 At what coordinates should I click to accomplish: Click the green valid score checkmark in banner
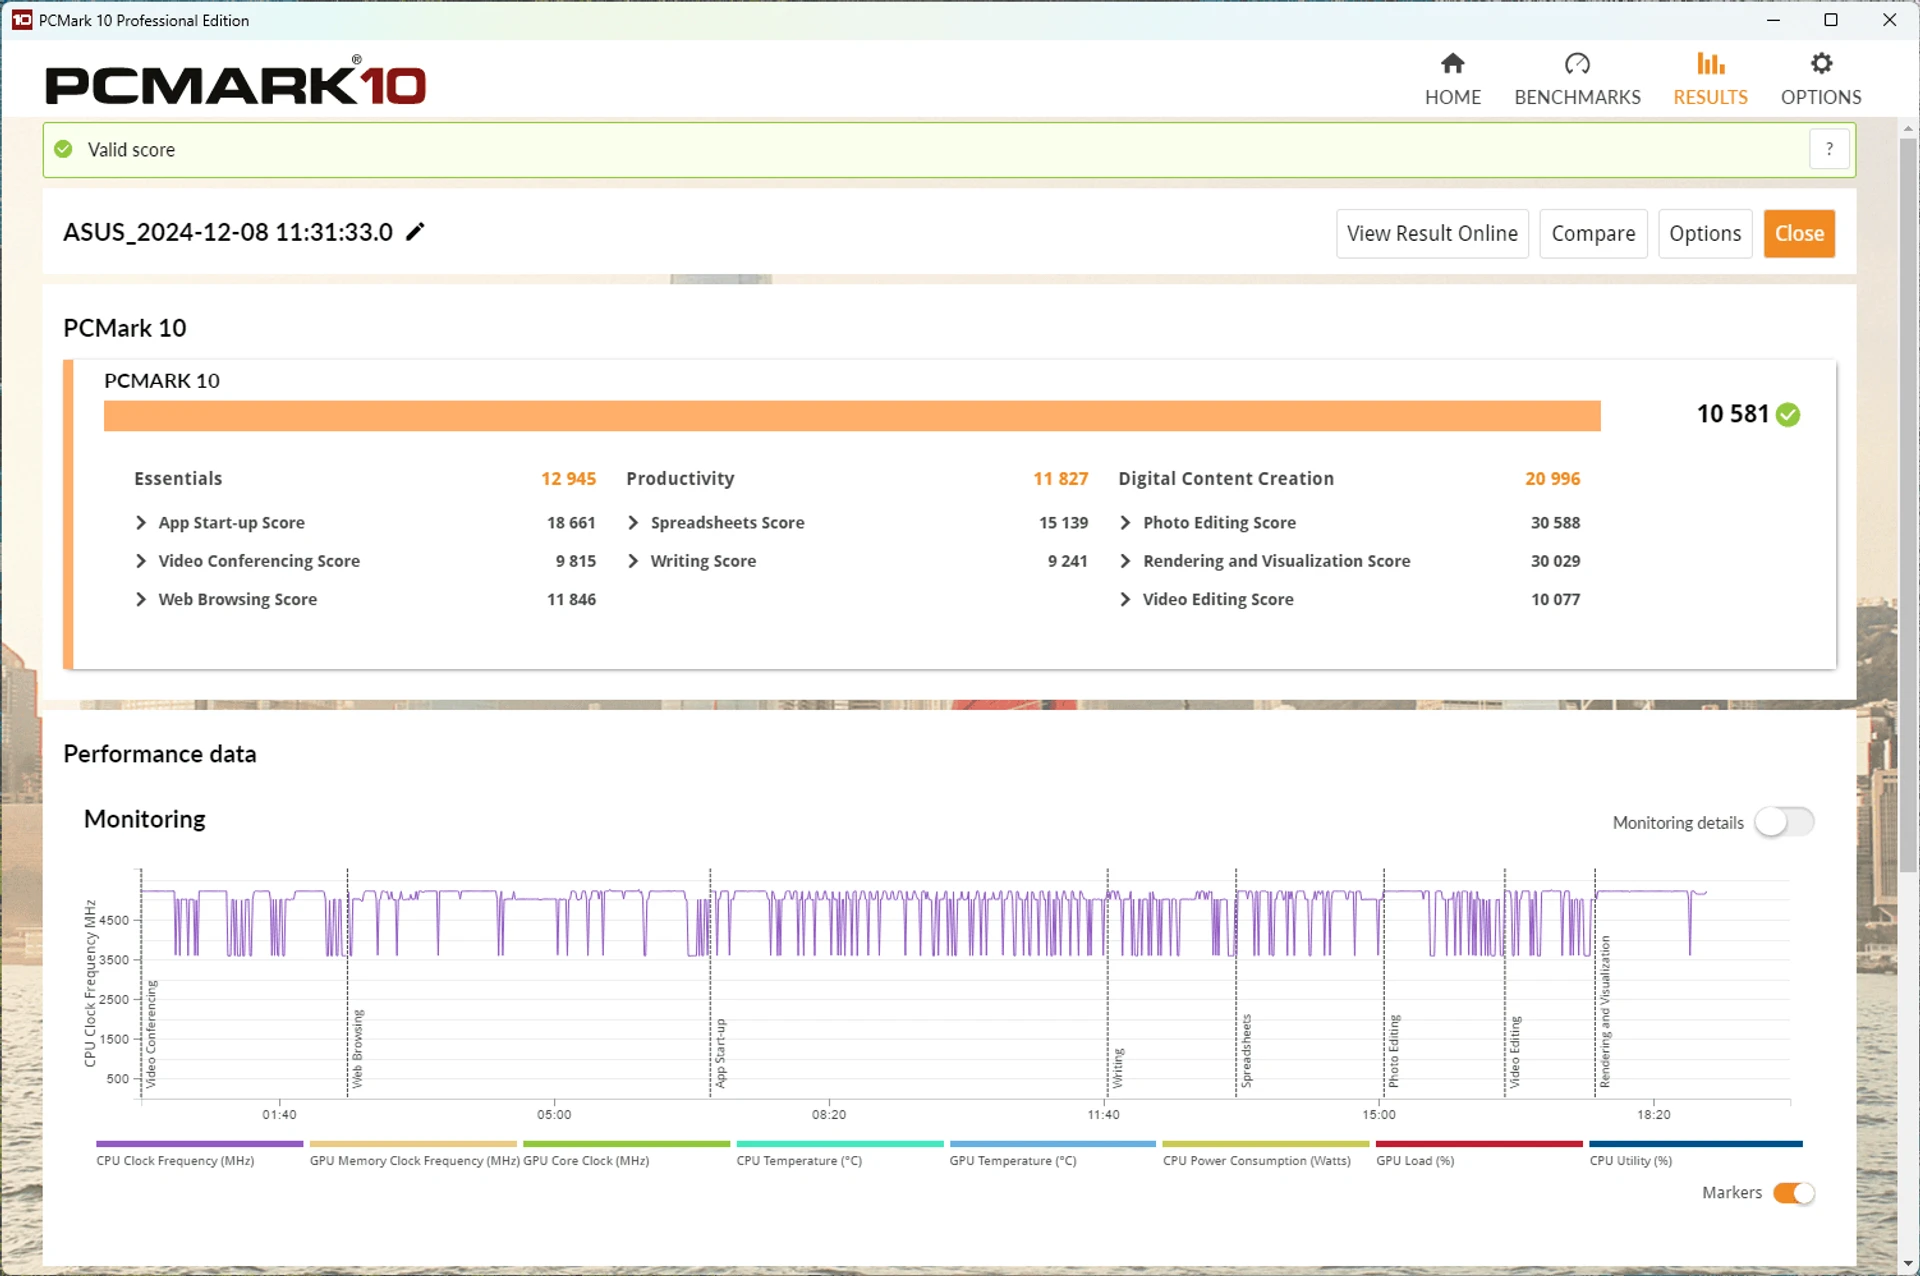[63, 149]
